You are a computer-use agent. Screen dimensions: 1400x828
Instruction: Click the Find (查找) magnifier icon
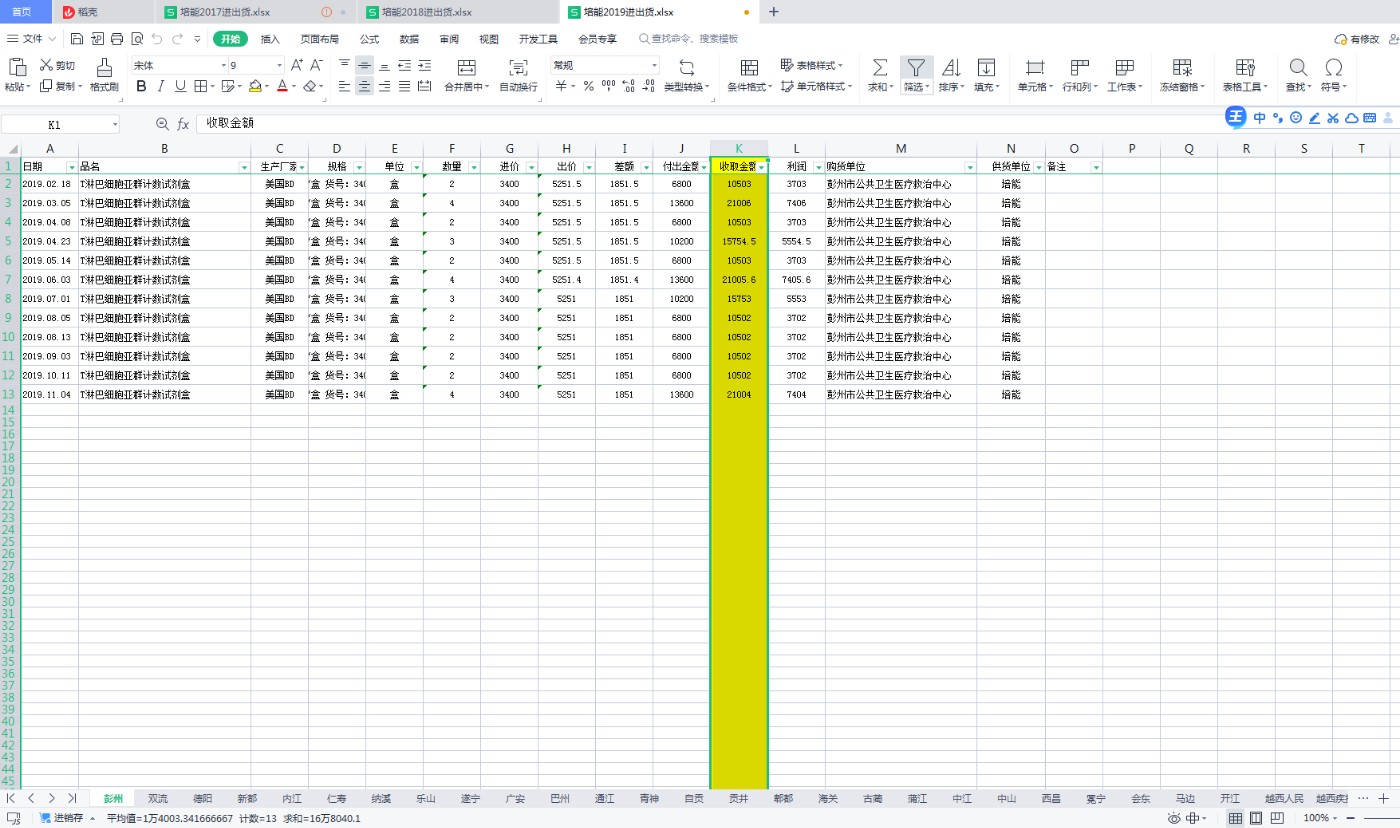click(1297, 68)
